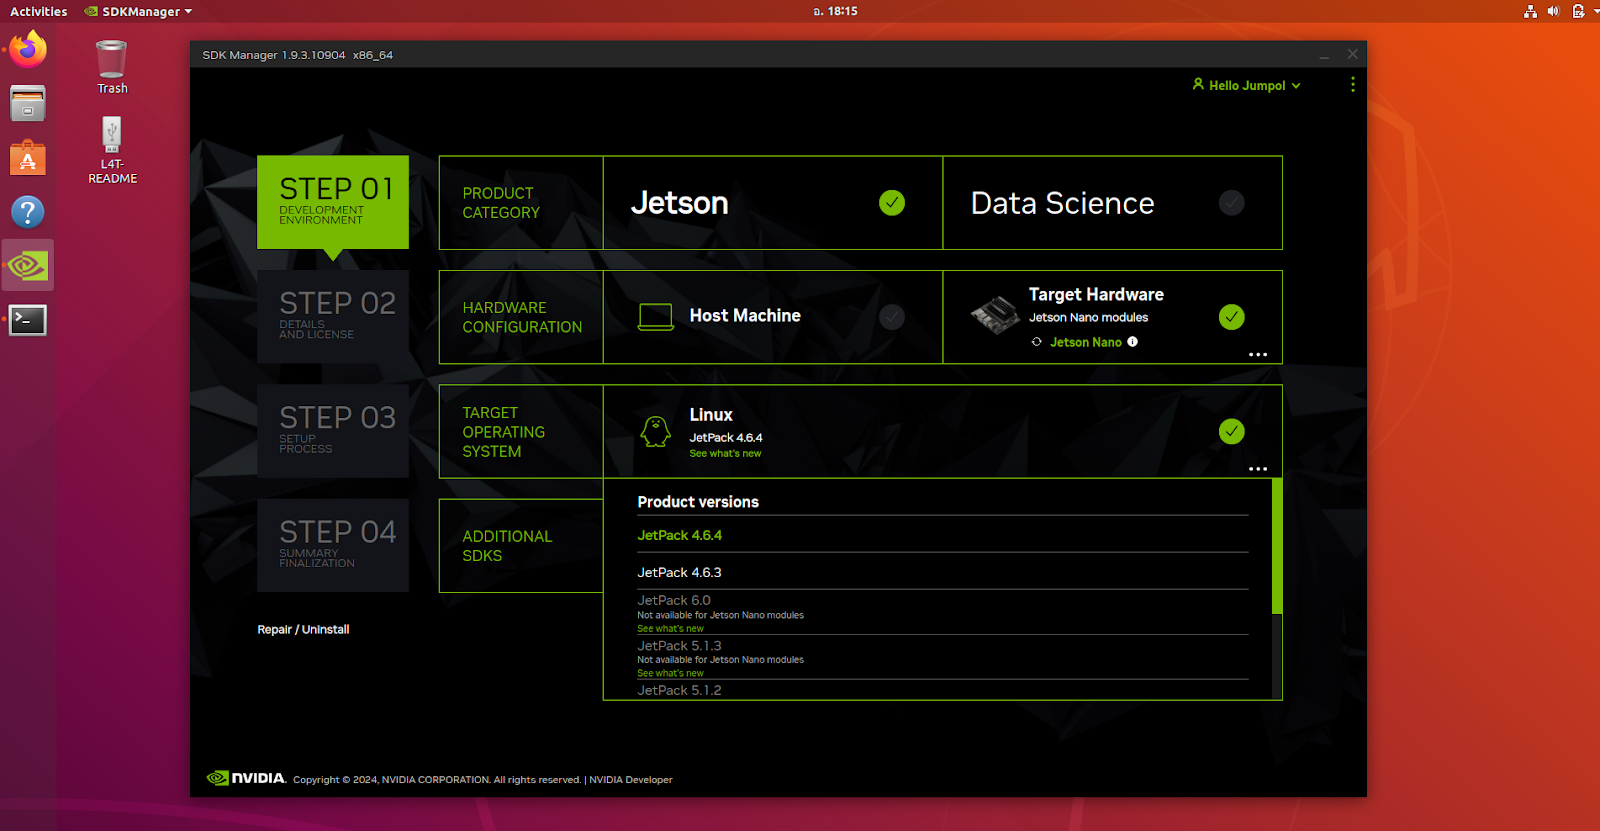Image resolution: width=1600 pixels, height=831 pixels.
Task: Open the system power tray icon
Action: coord(1579,11)
